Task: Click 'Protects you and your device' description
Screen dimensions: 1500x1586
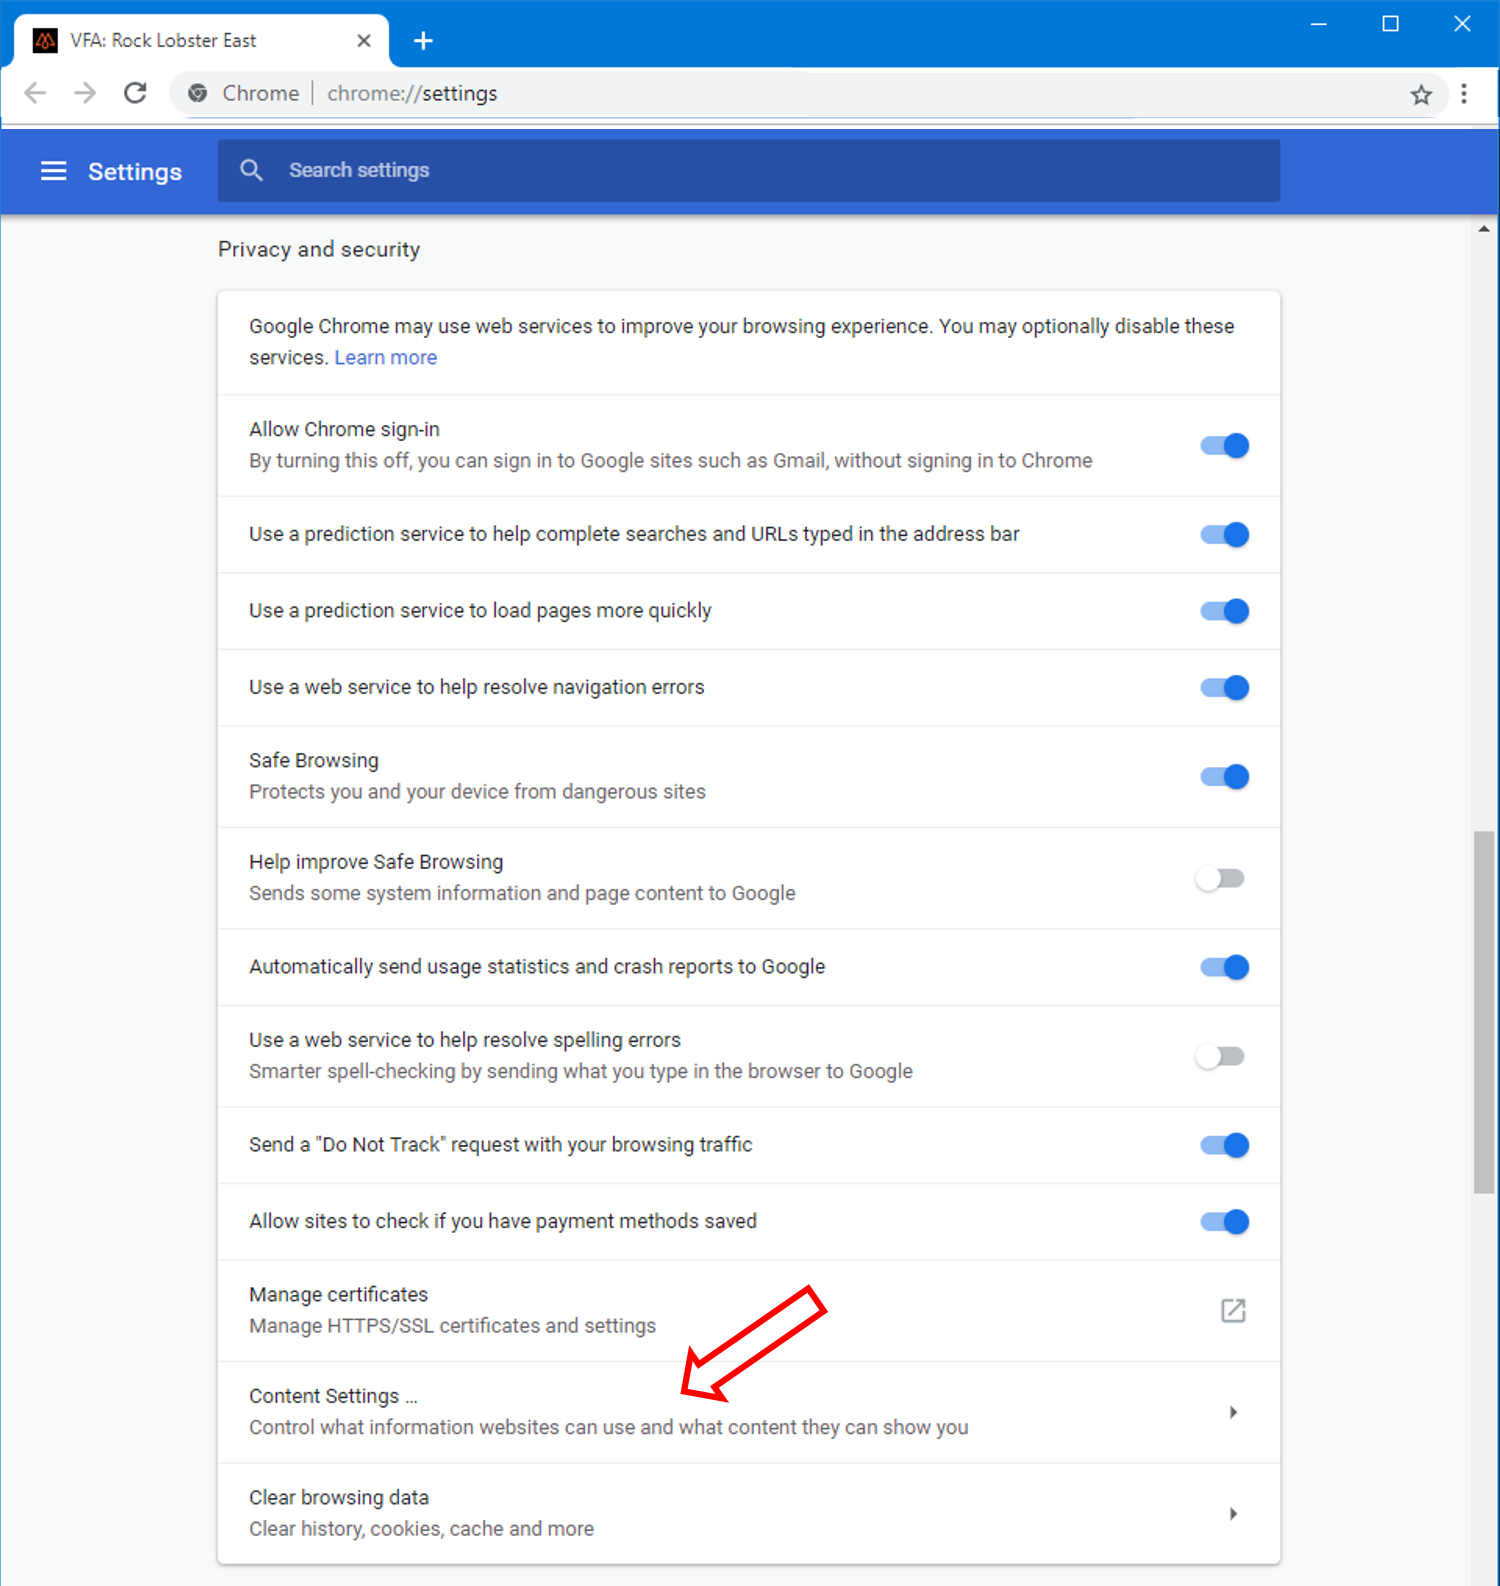Action: pyautogui.click(x=477, y=792)
